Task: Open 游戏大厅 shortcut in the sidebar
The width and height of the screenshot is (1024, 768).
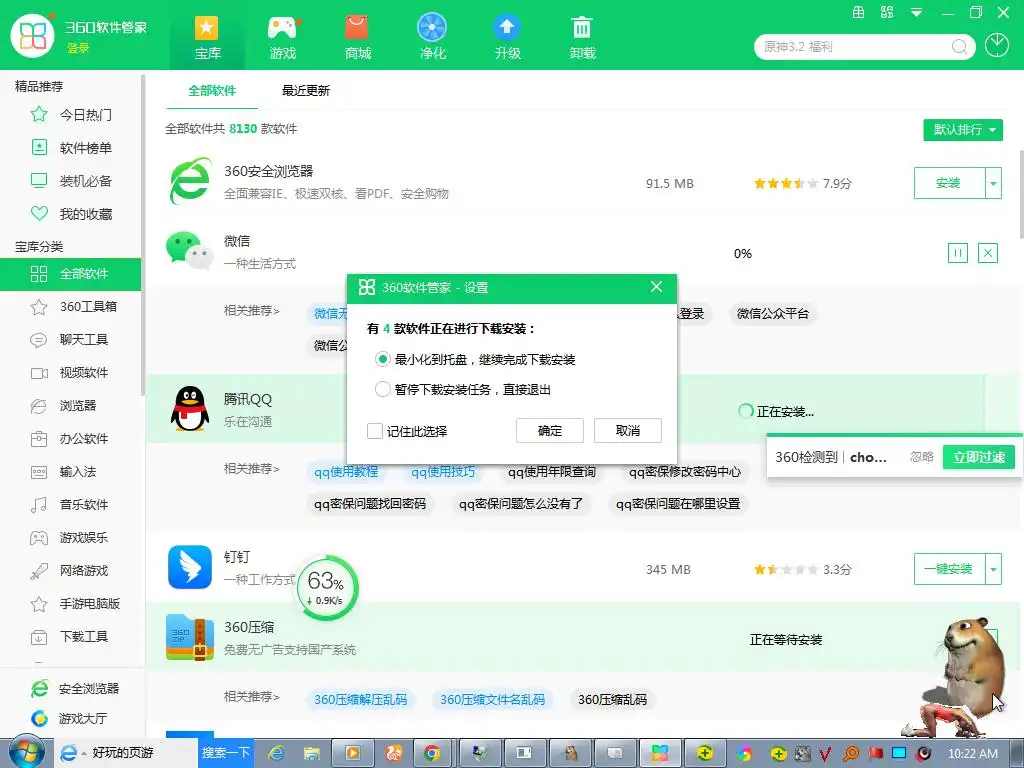Action: pyautogui.click(x=68, y=718)
